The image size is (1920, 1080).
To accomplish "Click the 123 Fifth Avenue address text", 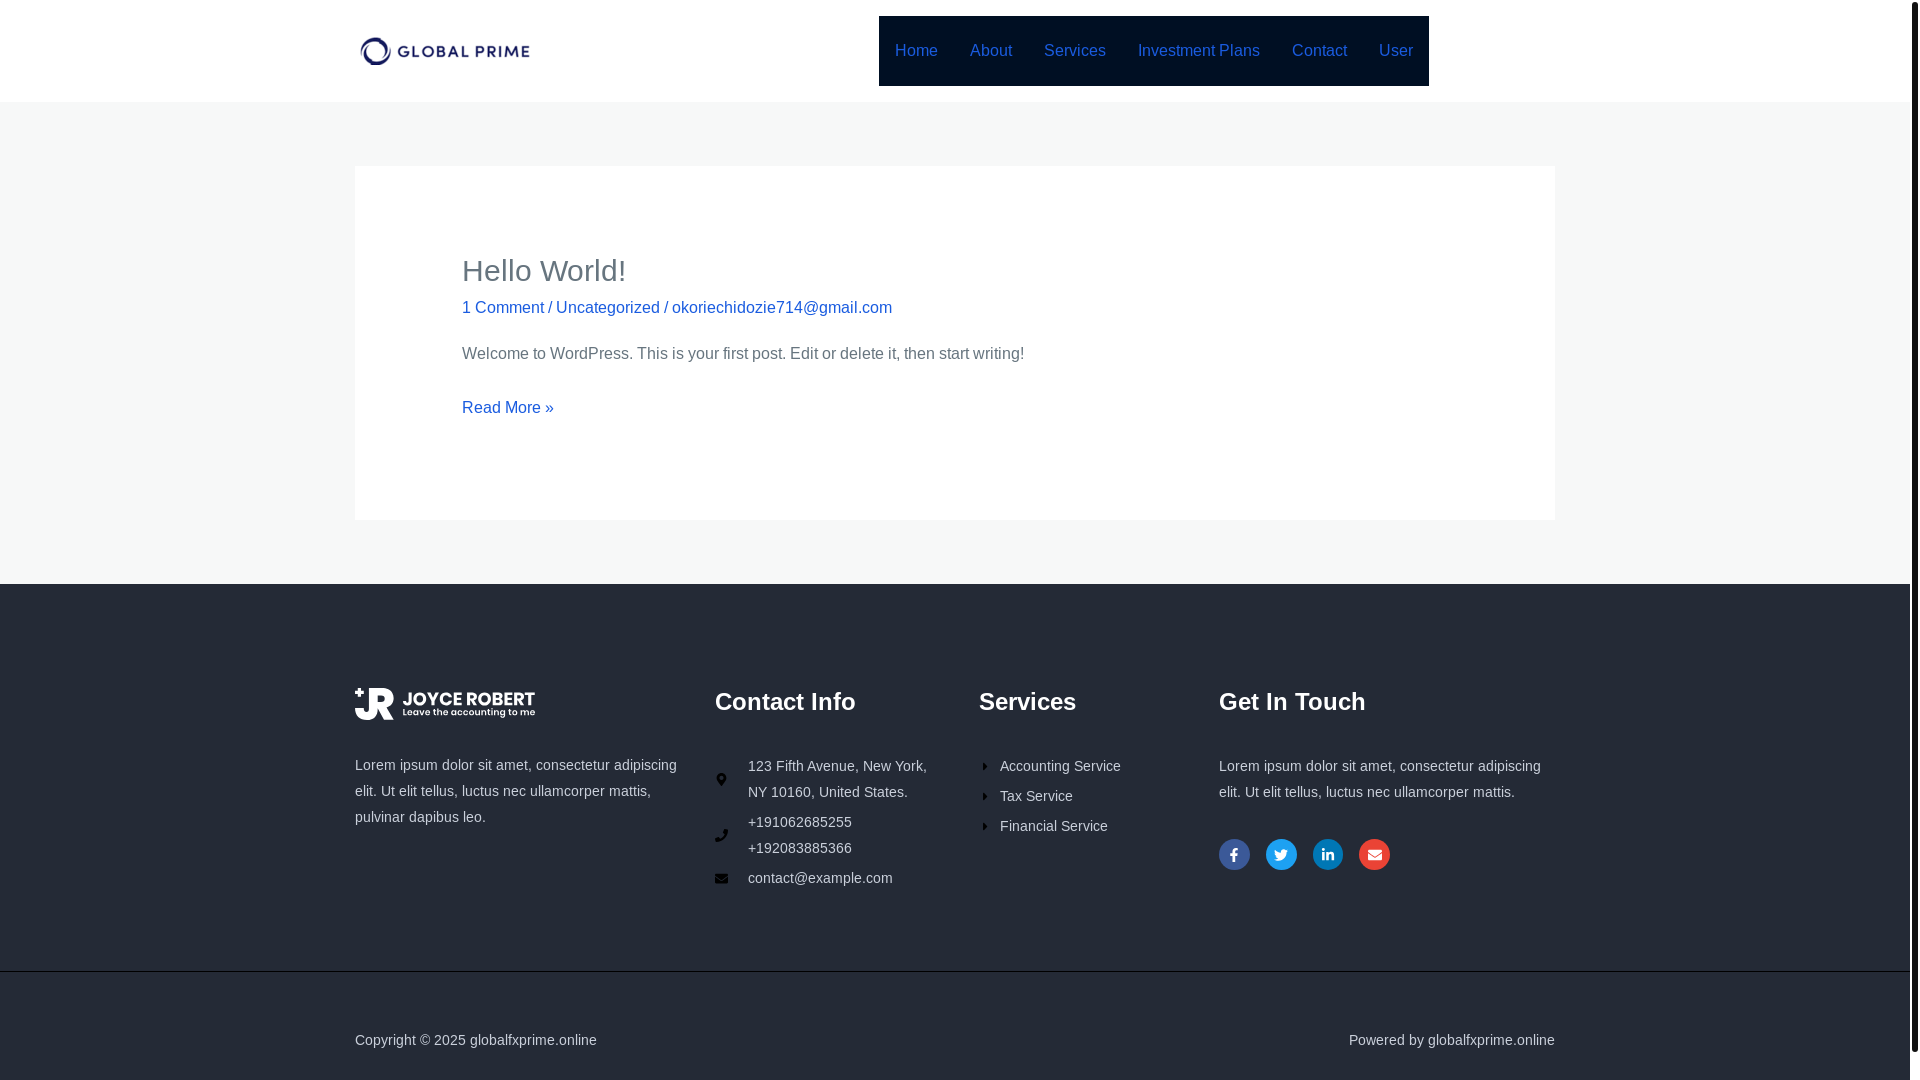I will [x=837, y=779].
